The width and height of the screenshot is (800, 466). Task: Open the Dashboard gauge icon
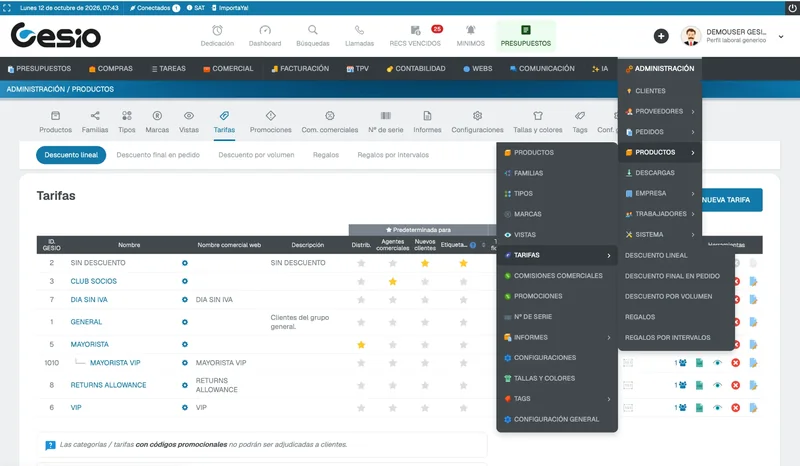(265, 31)
